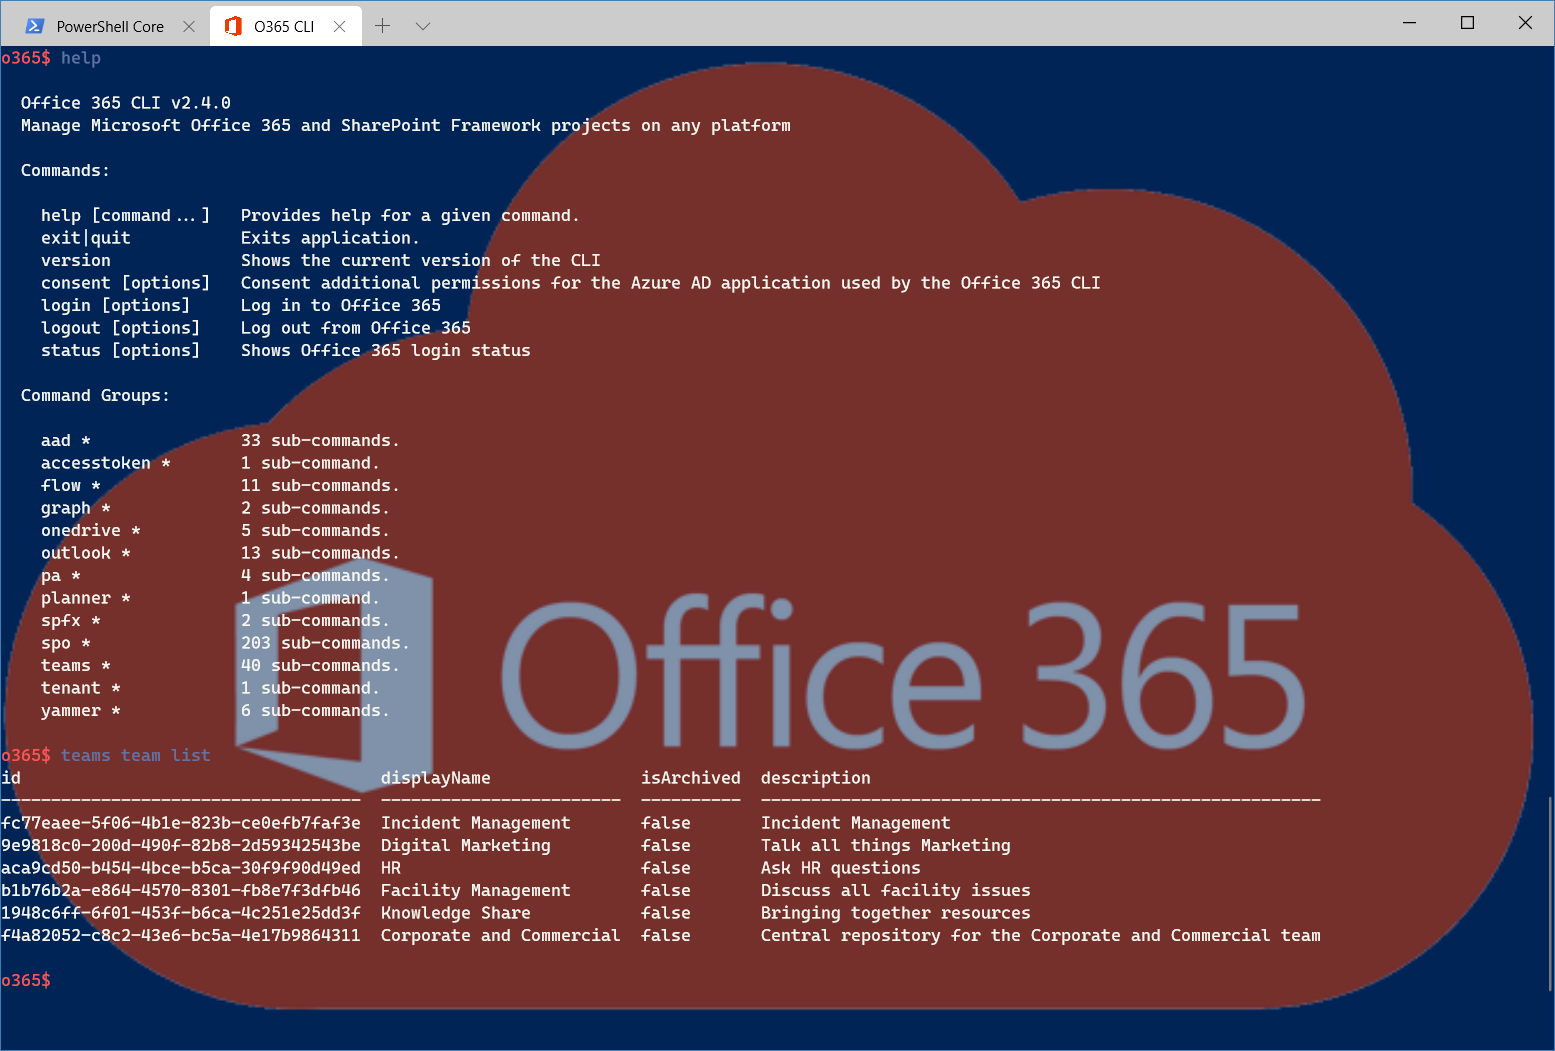This screenshot has height=1051, width=1555.
Task: Click the empty o365$ prompt at bottom
Action: [x=26, y=980]
